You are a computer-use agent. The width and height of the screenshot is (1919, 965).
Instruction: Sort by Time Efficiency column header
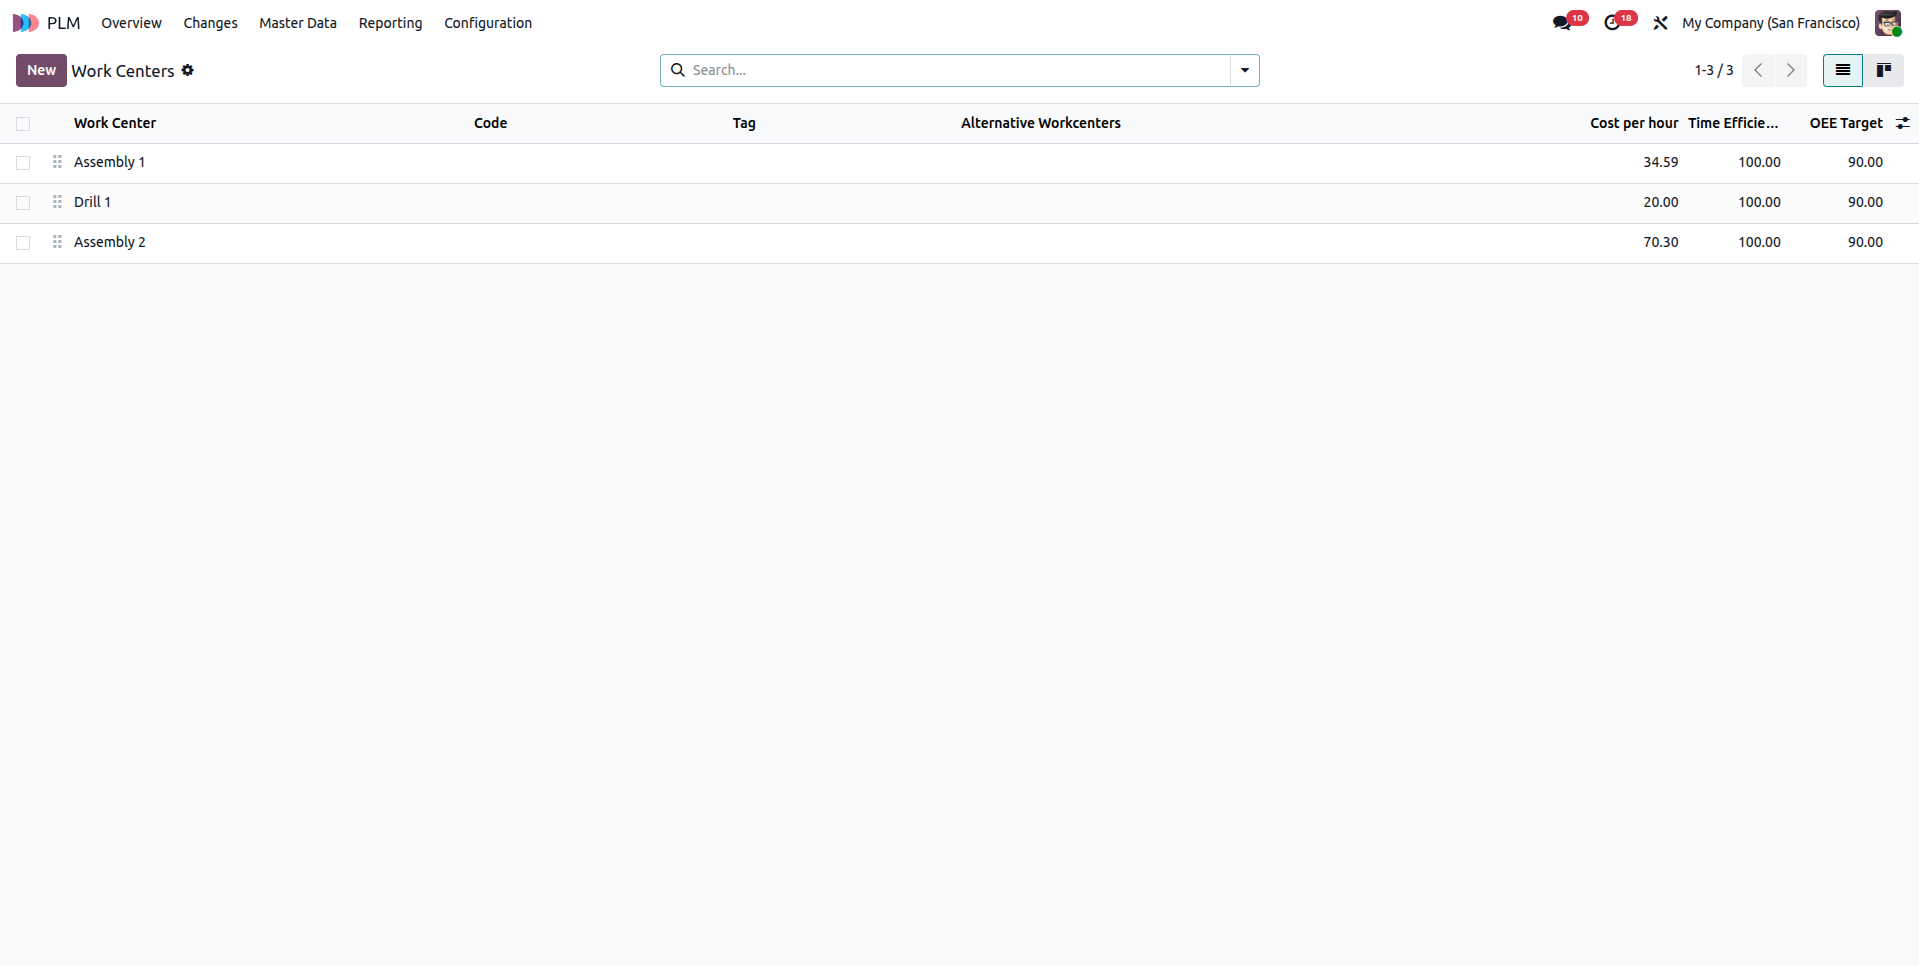[x=1733, y=123]
